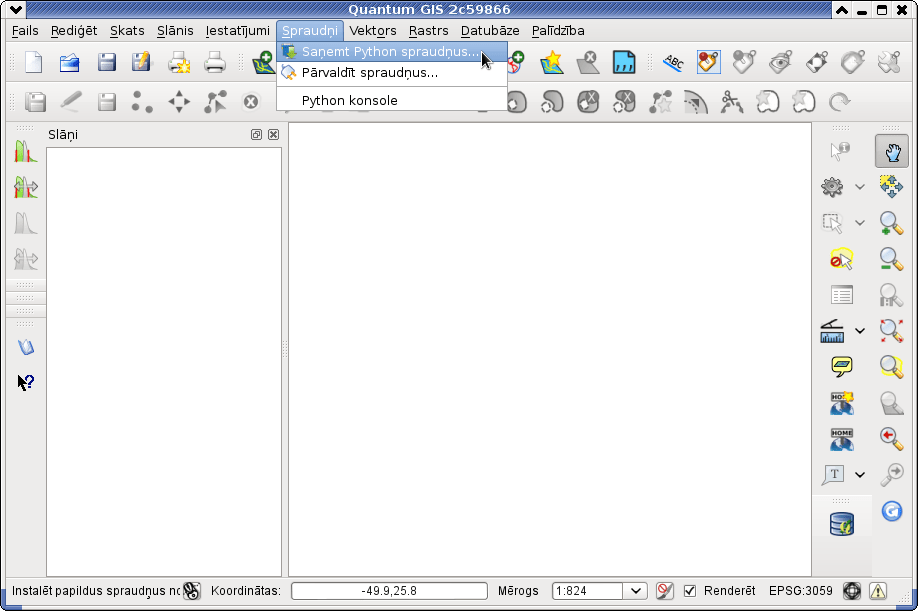Screen dimensions: 918x611
Task: Open the Mērogs scale dropdown arrow
Action: [635, 591]
